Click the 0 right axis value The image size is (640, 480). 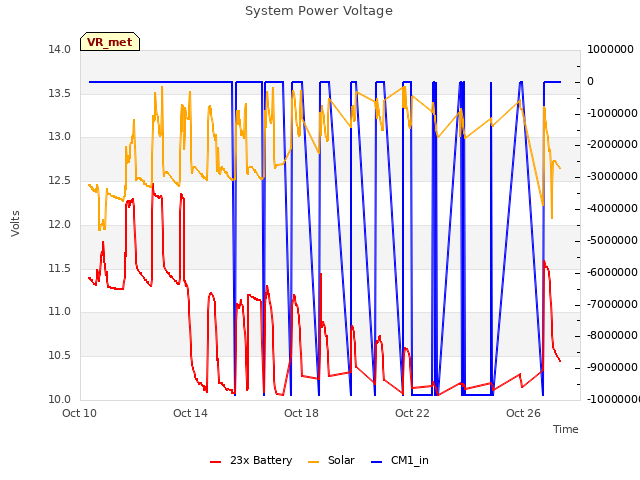coord(590,81)
